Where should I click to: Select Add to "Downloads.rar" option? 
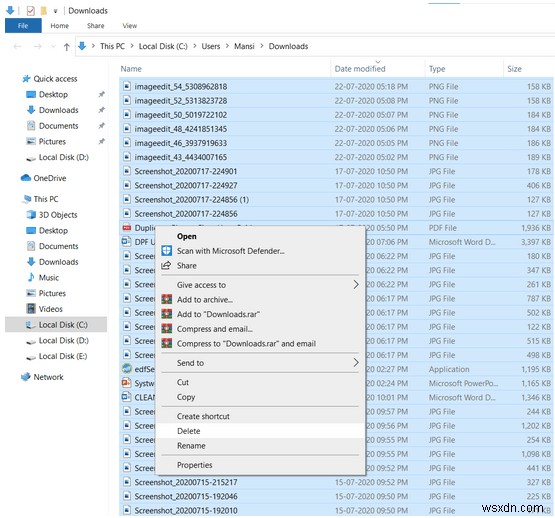260,314
